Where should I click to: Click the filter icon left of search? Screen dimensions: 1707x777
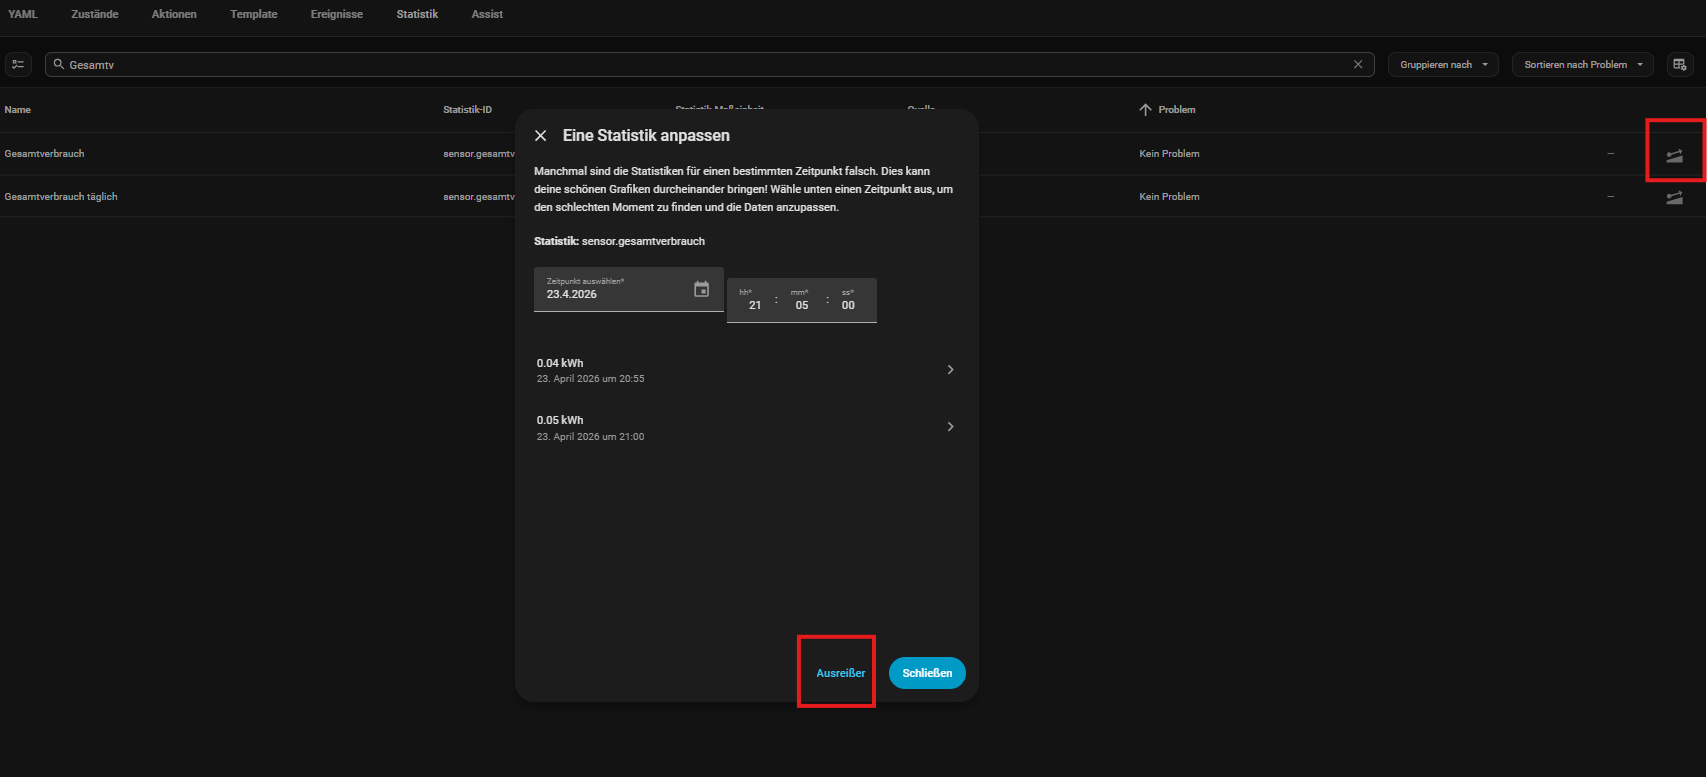(18, 65)
